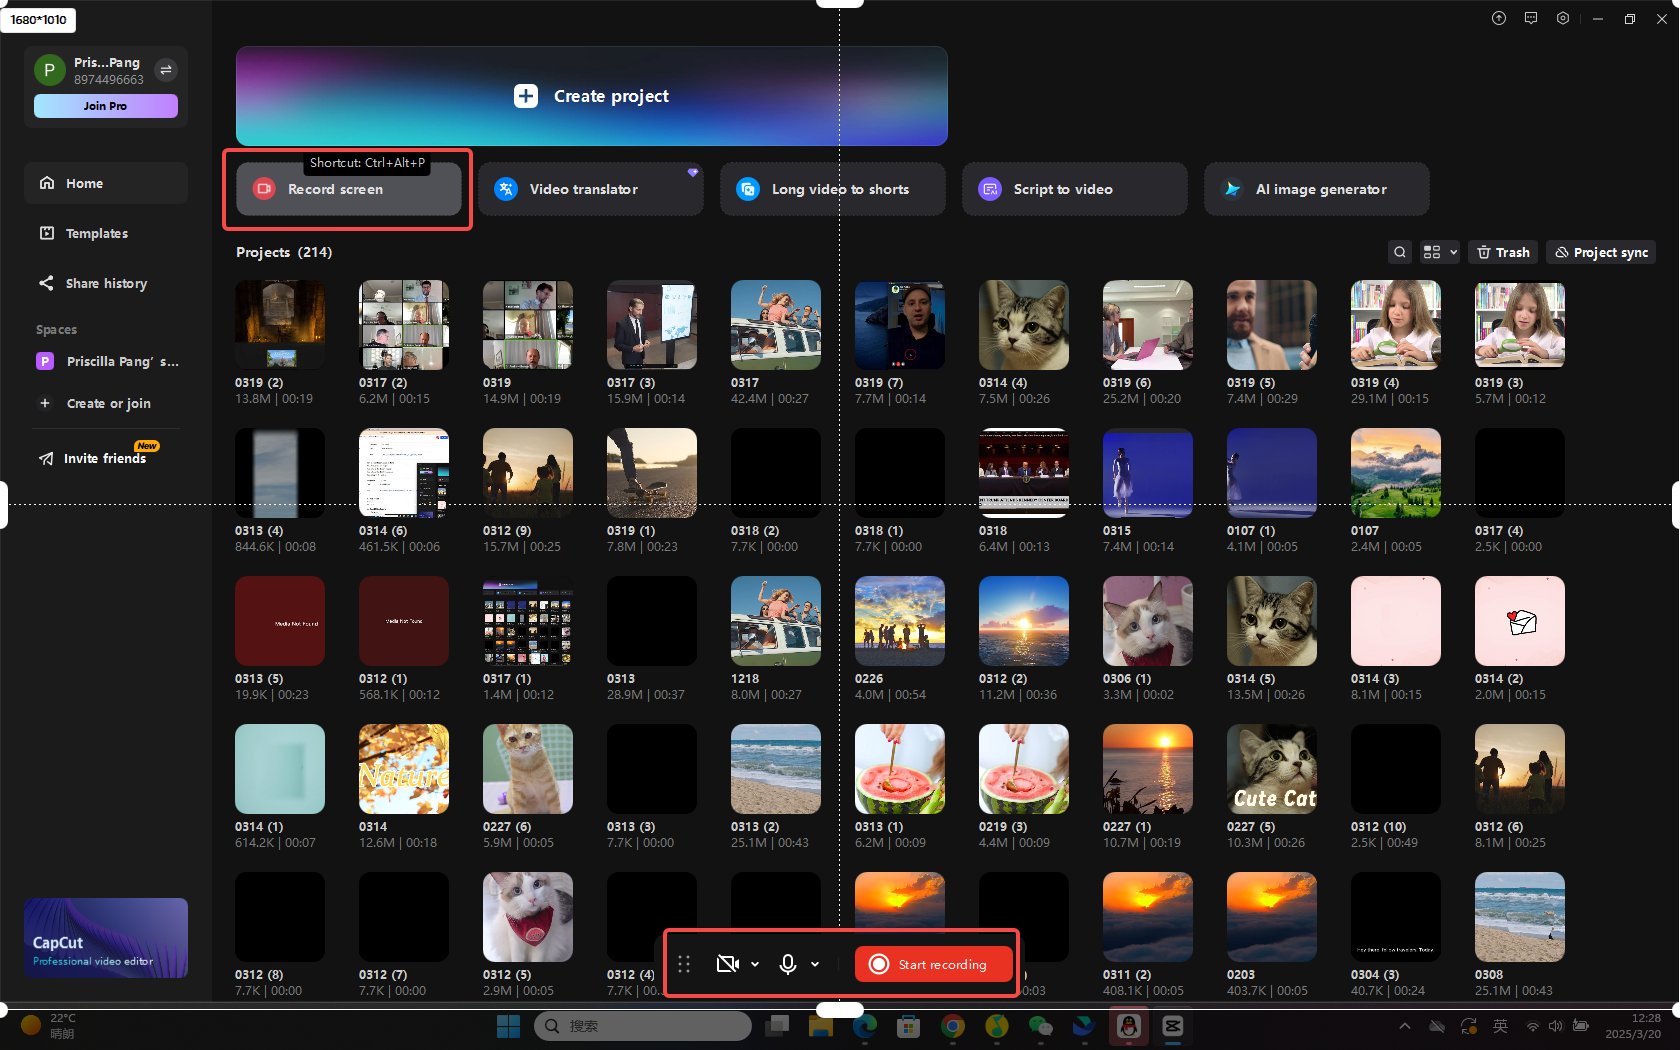
Task: Expand the project view layout dropdown arrow
Action: (x=1453, y=252)
